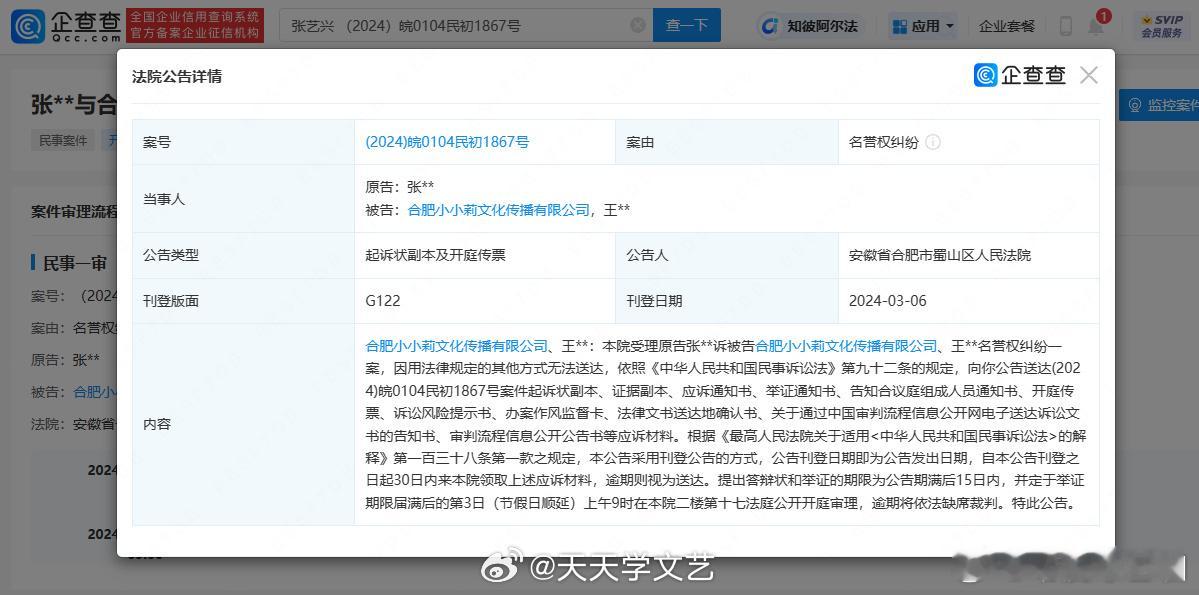This screenshot has height=595, width=1199.
Task: Open SVIP 会员服务
Action: (x=1162, y=26)
